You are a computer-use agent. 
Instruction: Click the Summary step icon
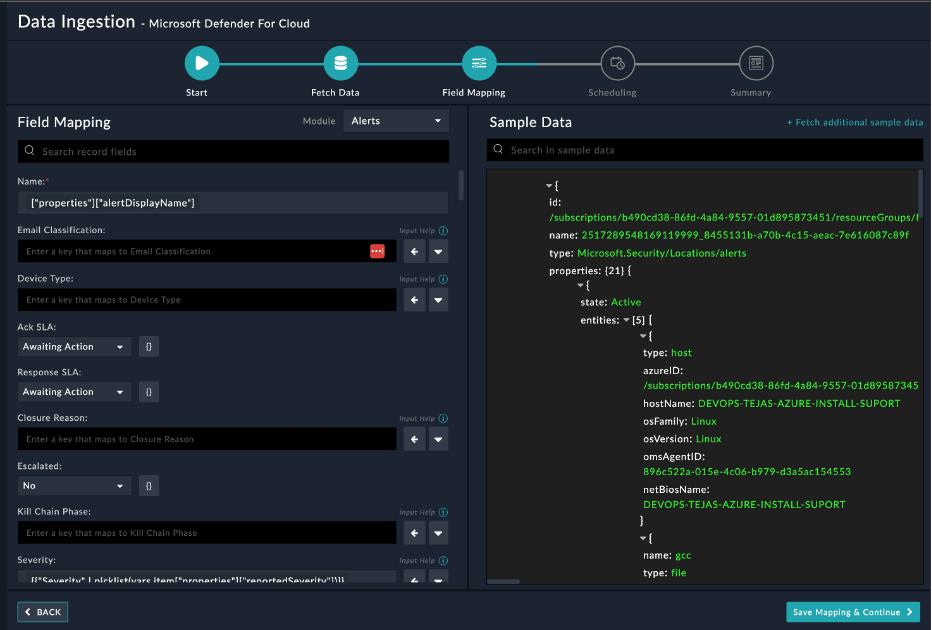click(x=755, y=63)
